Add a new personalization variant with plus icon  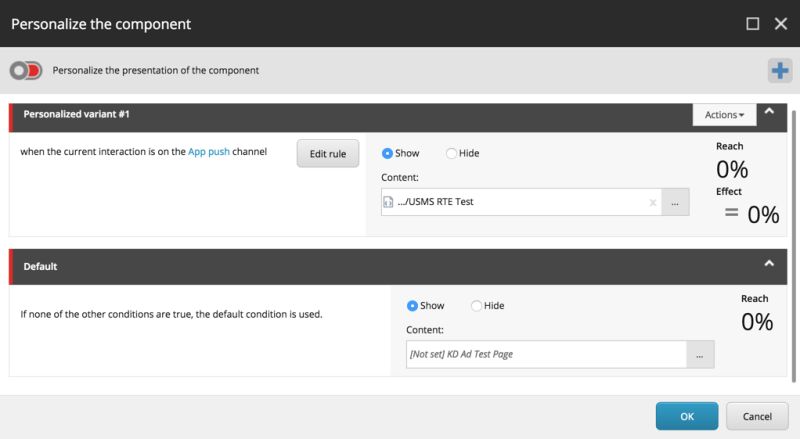point(780,70)
